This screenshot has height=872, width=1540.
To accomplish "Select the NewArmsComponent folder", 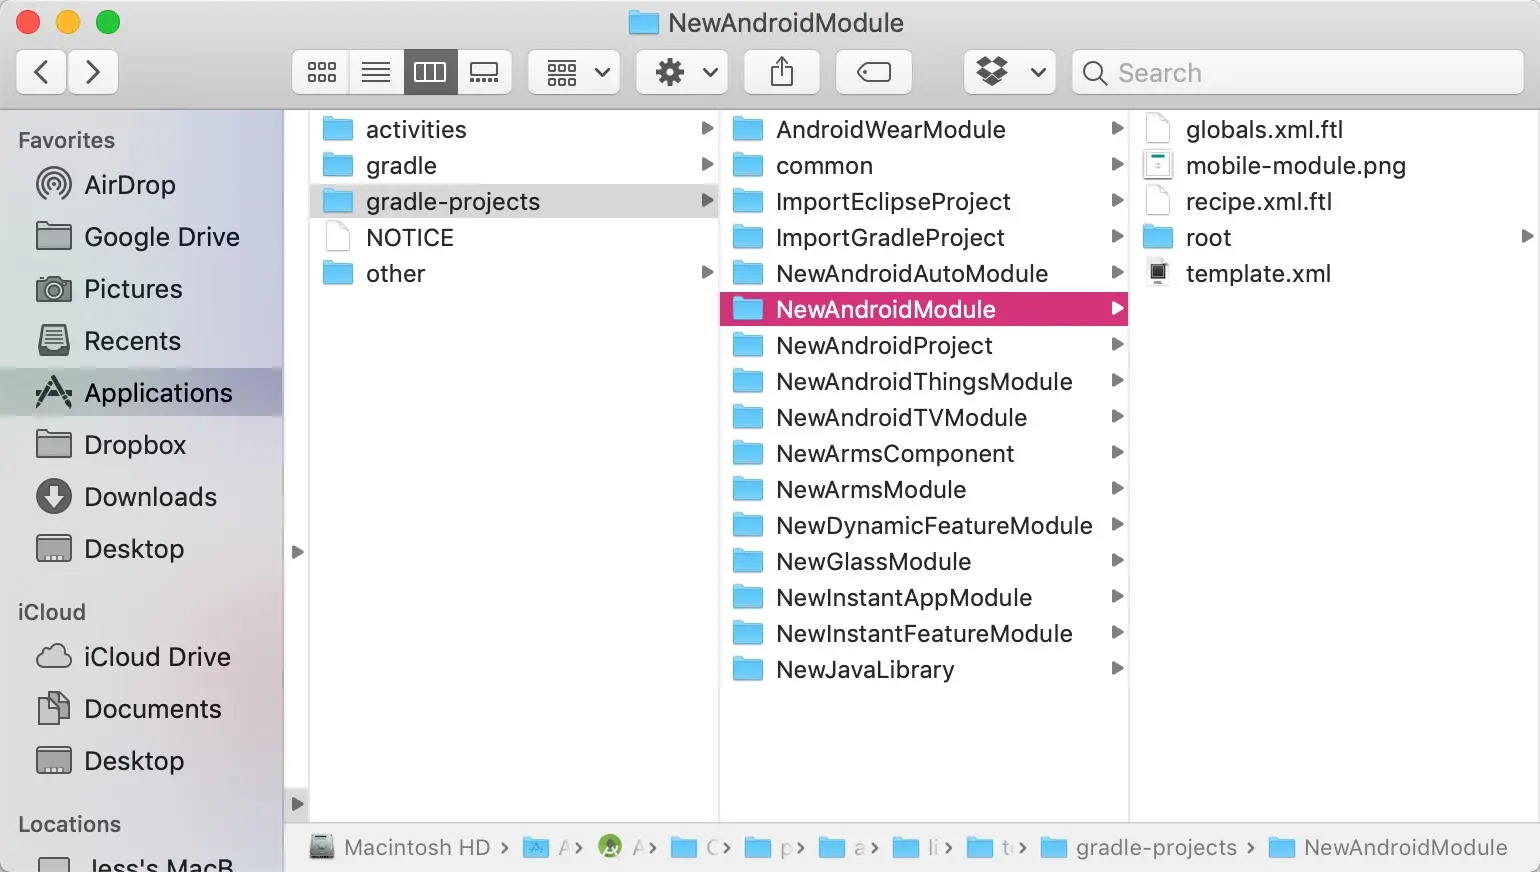I will 923,453.
